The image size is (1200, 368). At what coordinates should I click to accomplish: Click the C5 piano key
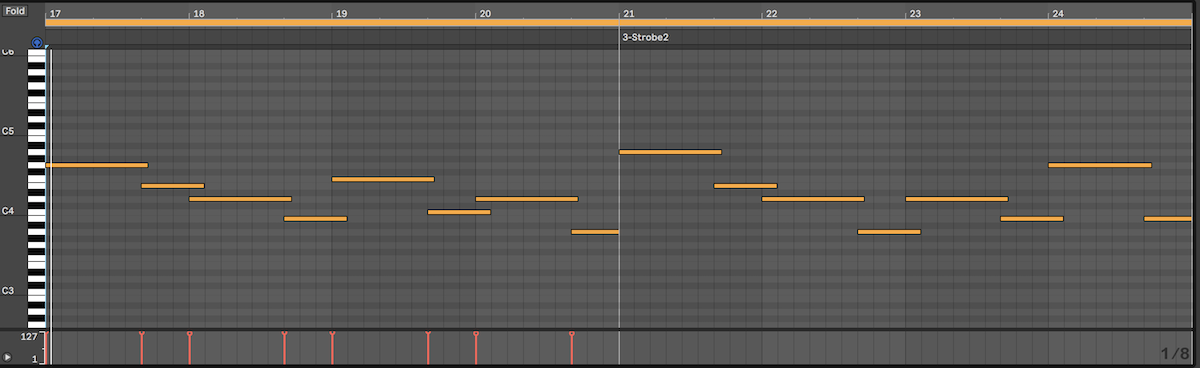tap(36, 131)
